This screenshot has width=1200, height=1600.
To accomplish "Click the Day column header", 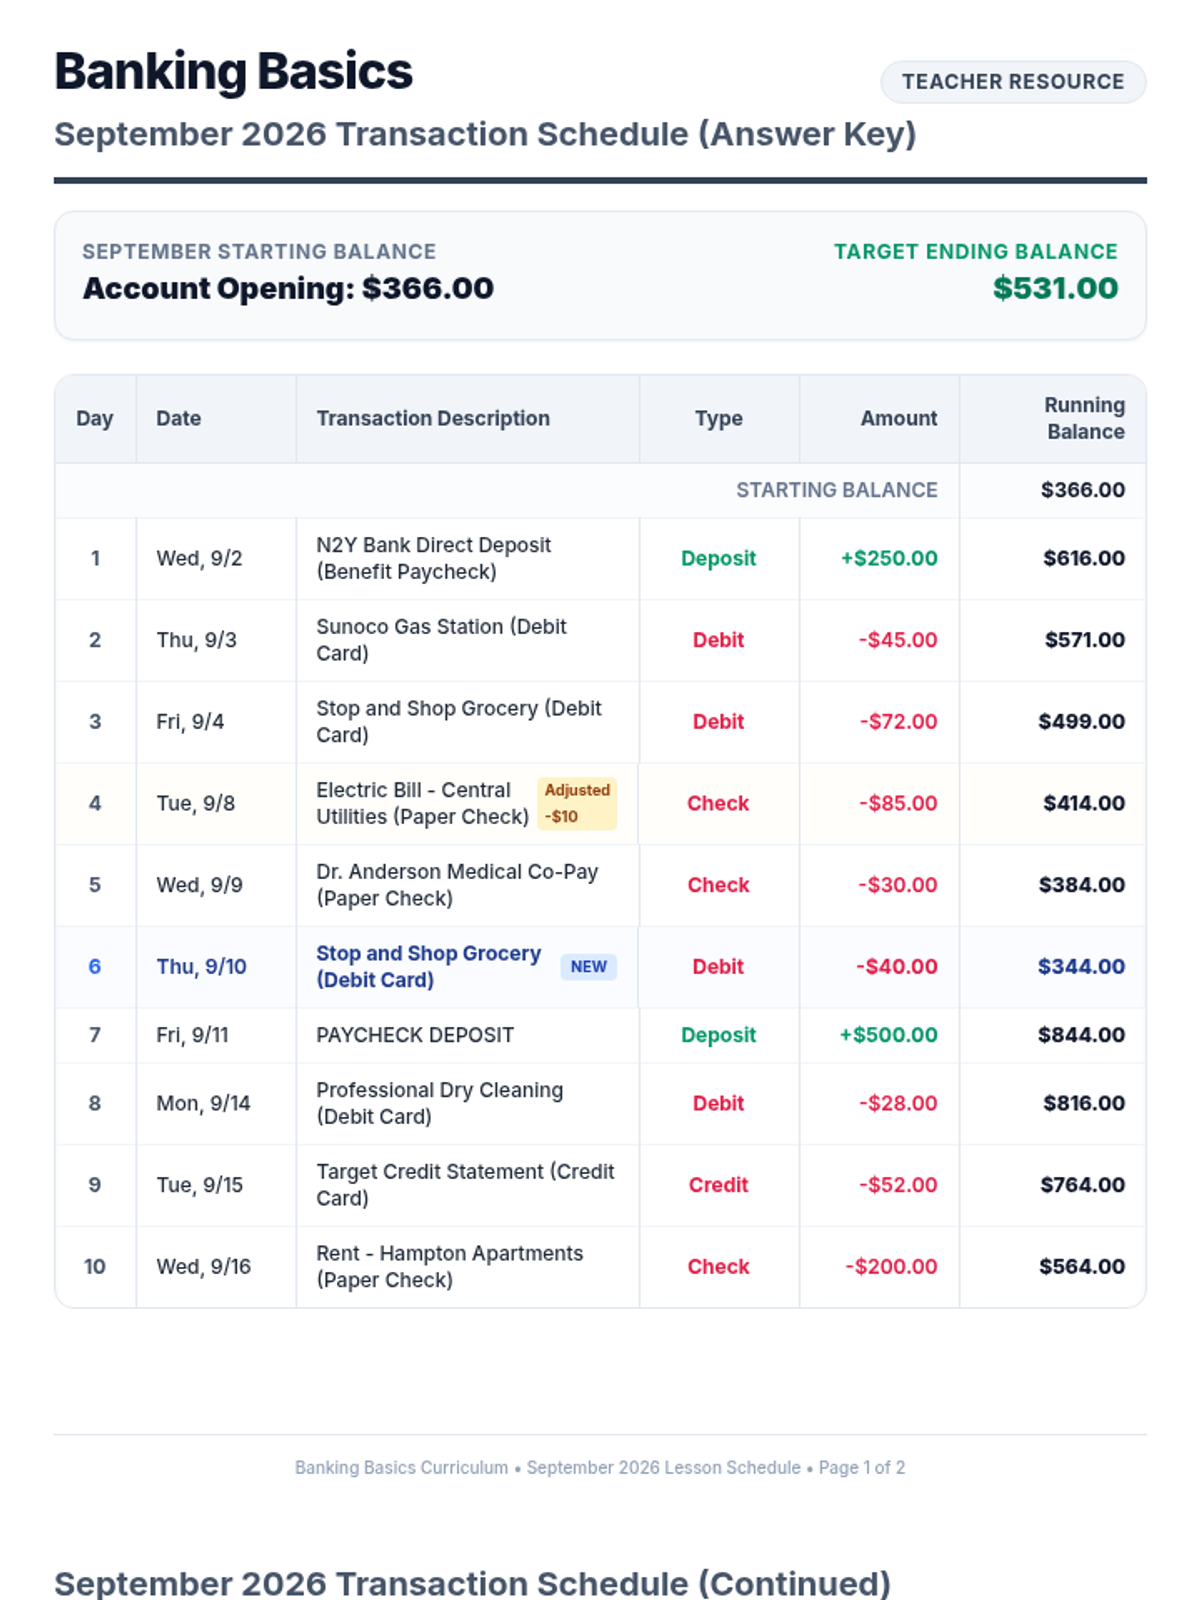I will tap(95, 418).
